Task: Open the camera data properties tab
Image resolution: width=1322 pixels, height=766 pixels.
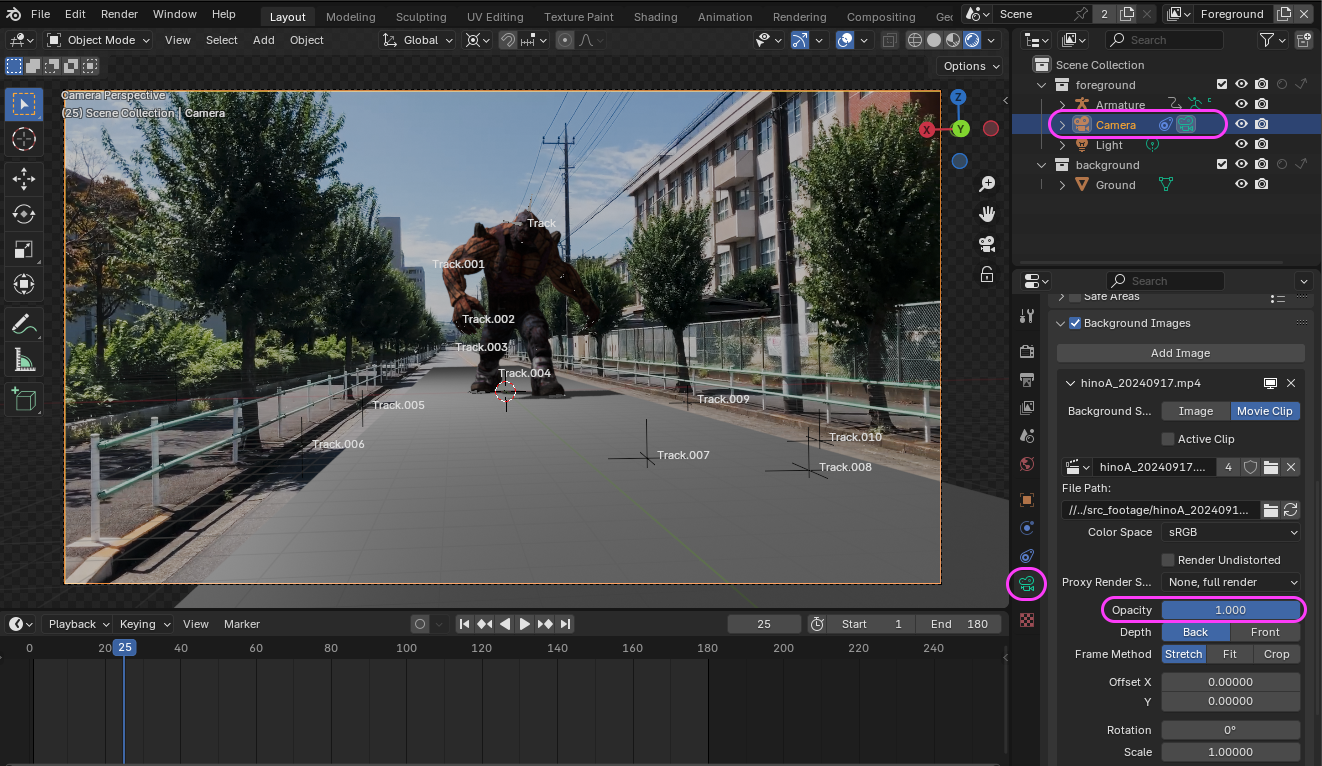Action: tap(1026, 583)
